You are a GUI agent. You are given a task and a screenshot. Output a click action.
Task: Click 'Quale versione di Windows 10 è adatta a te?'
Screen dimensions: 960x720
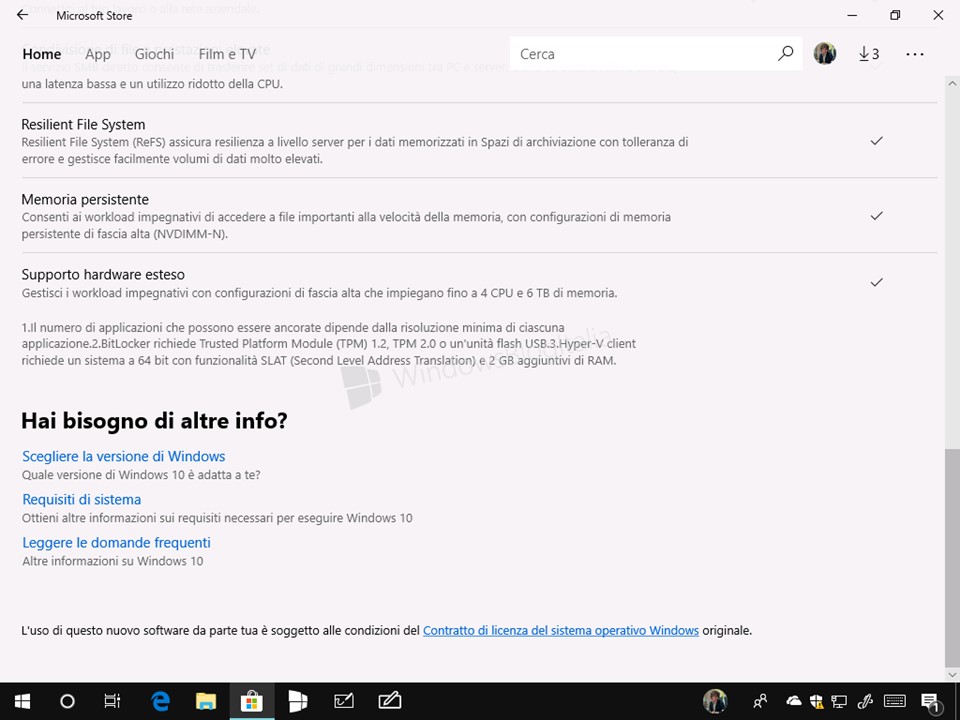(141, 474)
